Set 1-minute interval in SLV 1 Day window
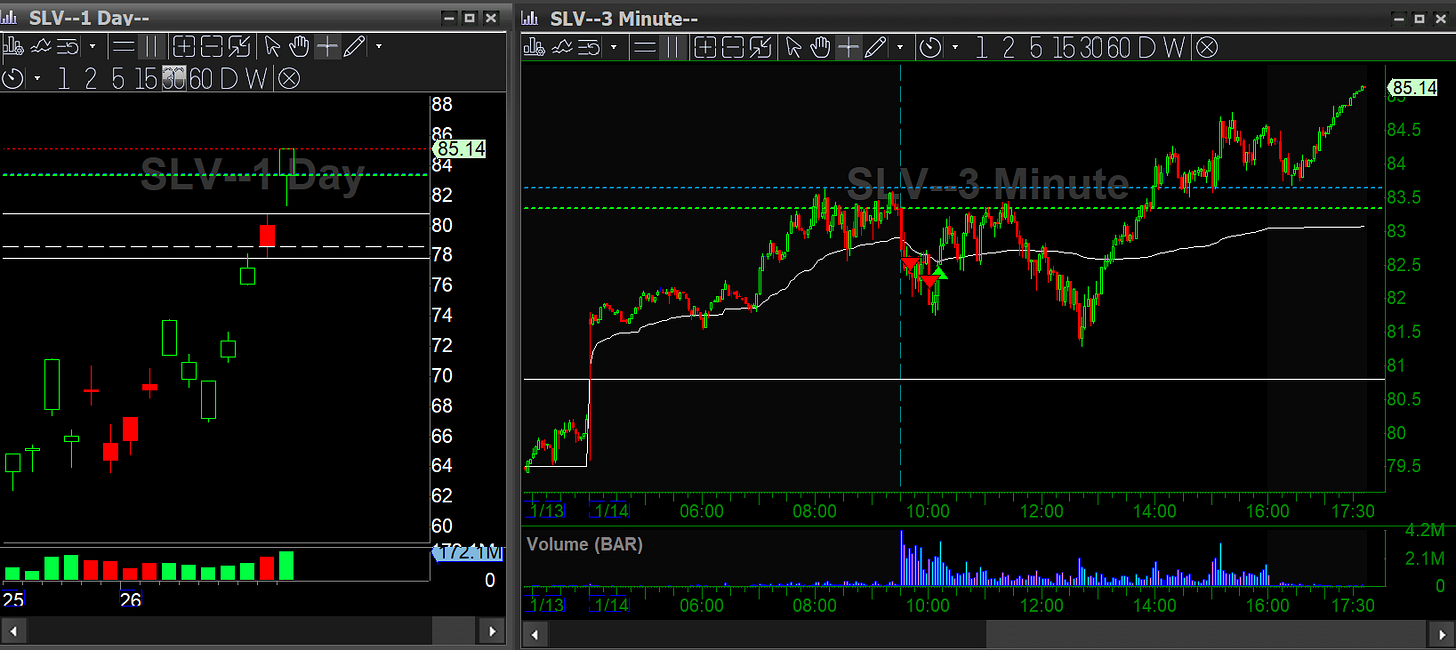1456x650 pixels. pyautogui.click(x=64, y=78)
